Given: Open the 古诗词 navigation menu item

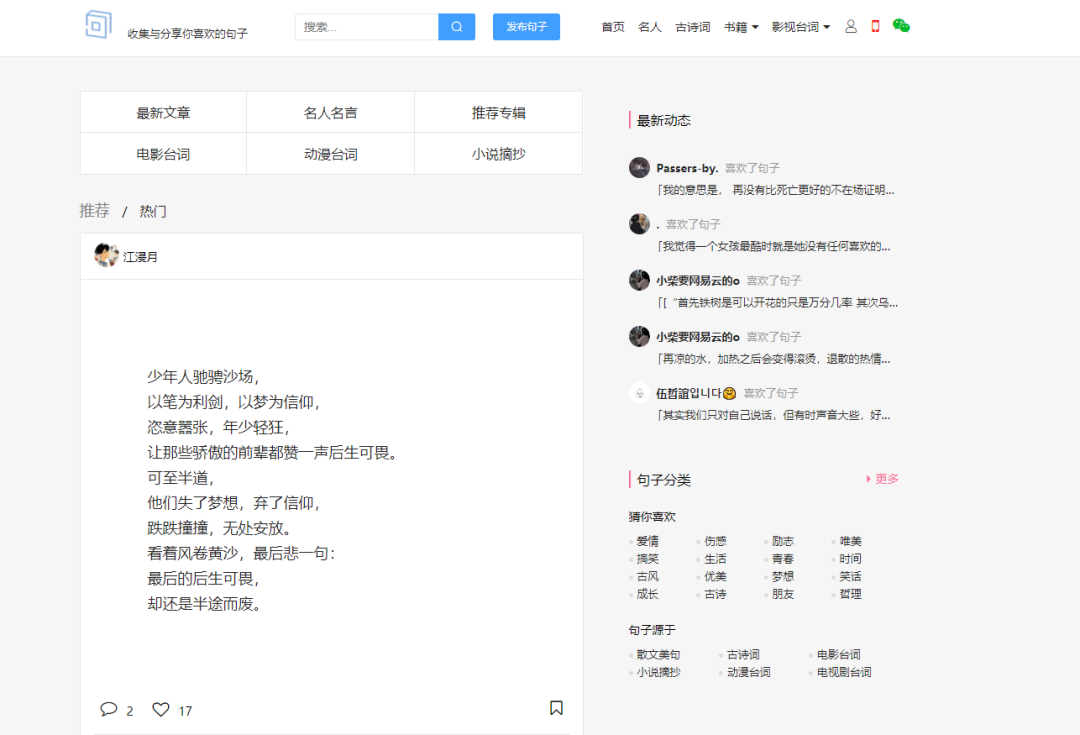Looking at the screenshot, I should [692, 27].
